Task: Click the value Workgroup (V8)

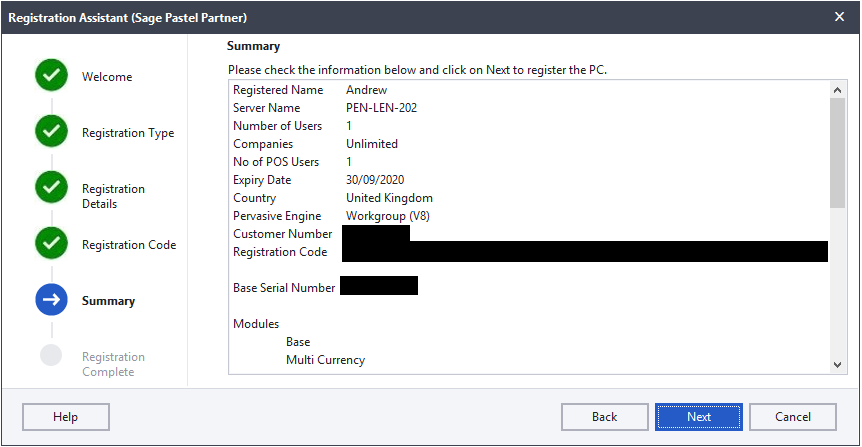Action: coord(388,216)
